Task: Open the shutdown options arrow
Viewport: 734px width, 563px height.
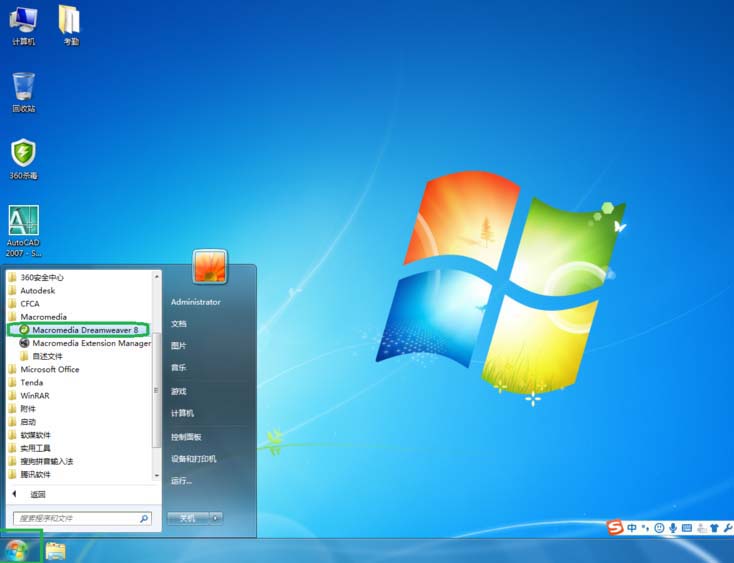Action: point(216,518)
